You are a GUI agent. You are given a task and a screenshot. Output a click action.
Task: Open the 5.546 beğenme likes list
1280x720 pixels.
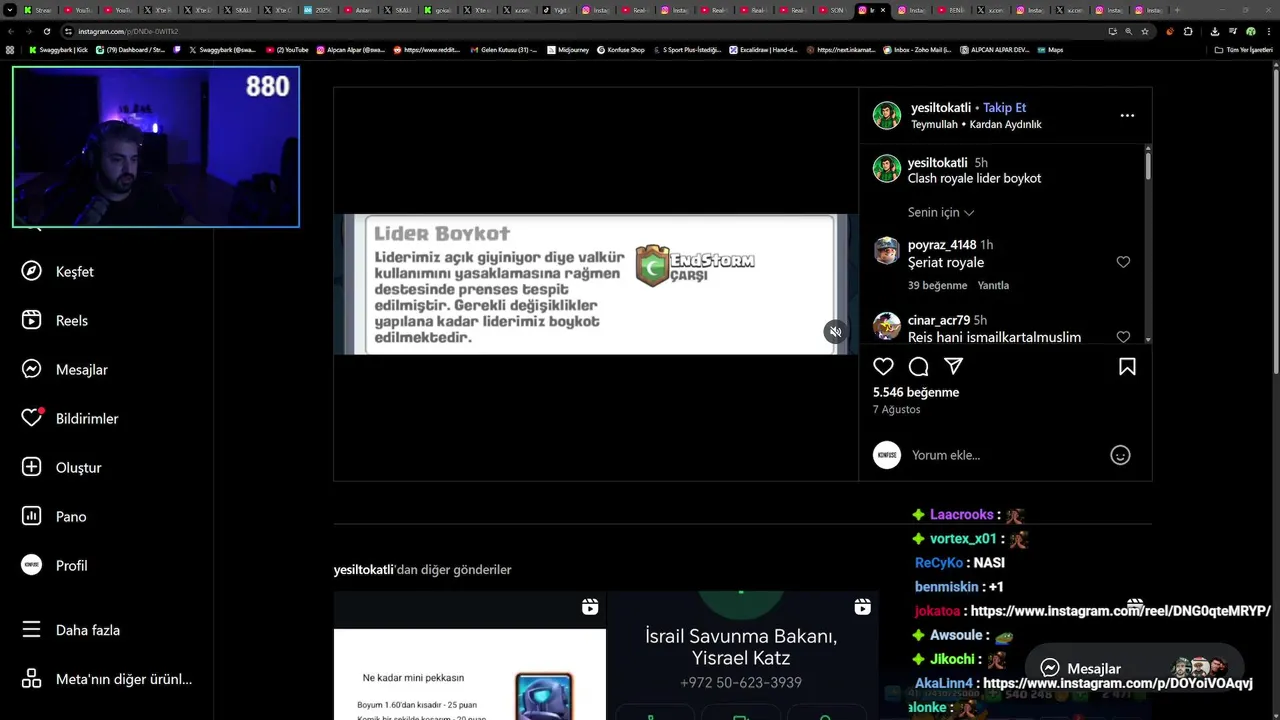click(916, 392)
